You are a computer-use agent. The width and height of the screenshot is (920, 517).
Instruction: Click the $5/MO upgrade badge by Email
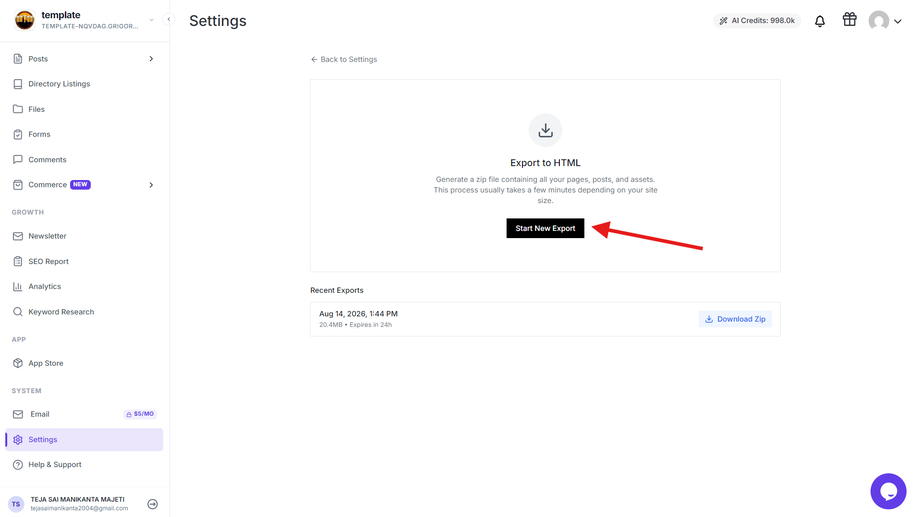(x=140, y=414)
